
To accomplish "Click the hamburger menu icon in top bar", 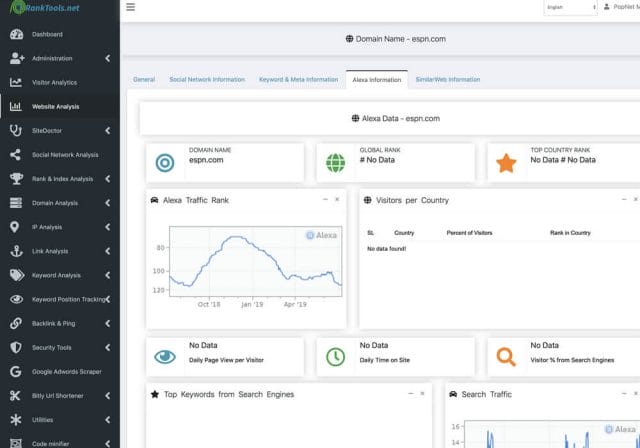I will point(131,7).
